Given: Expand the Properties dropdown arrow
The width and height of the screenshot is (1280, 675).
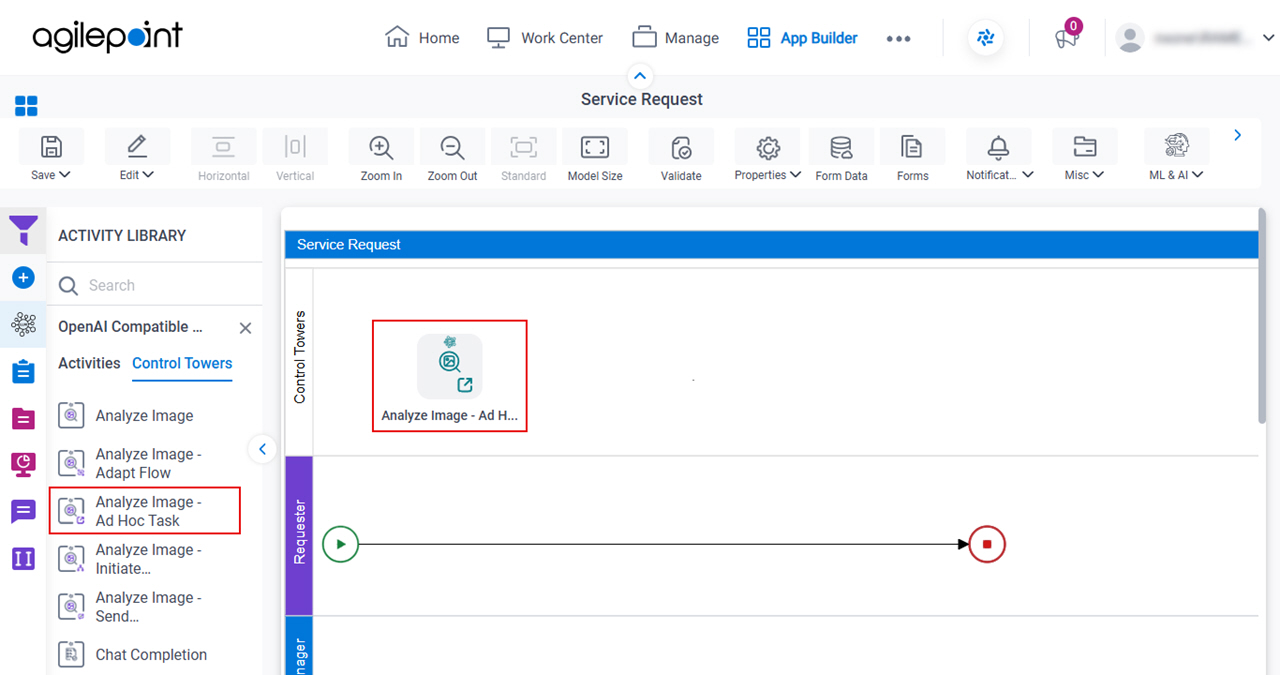Looking at the screenshot, I should click(x=796, y=175).
